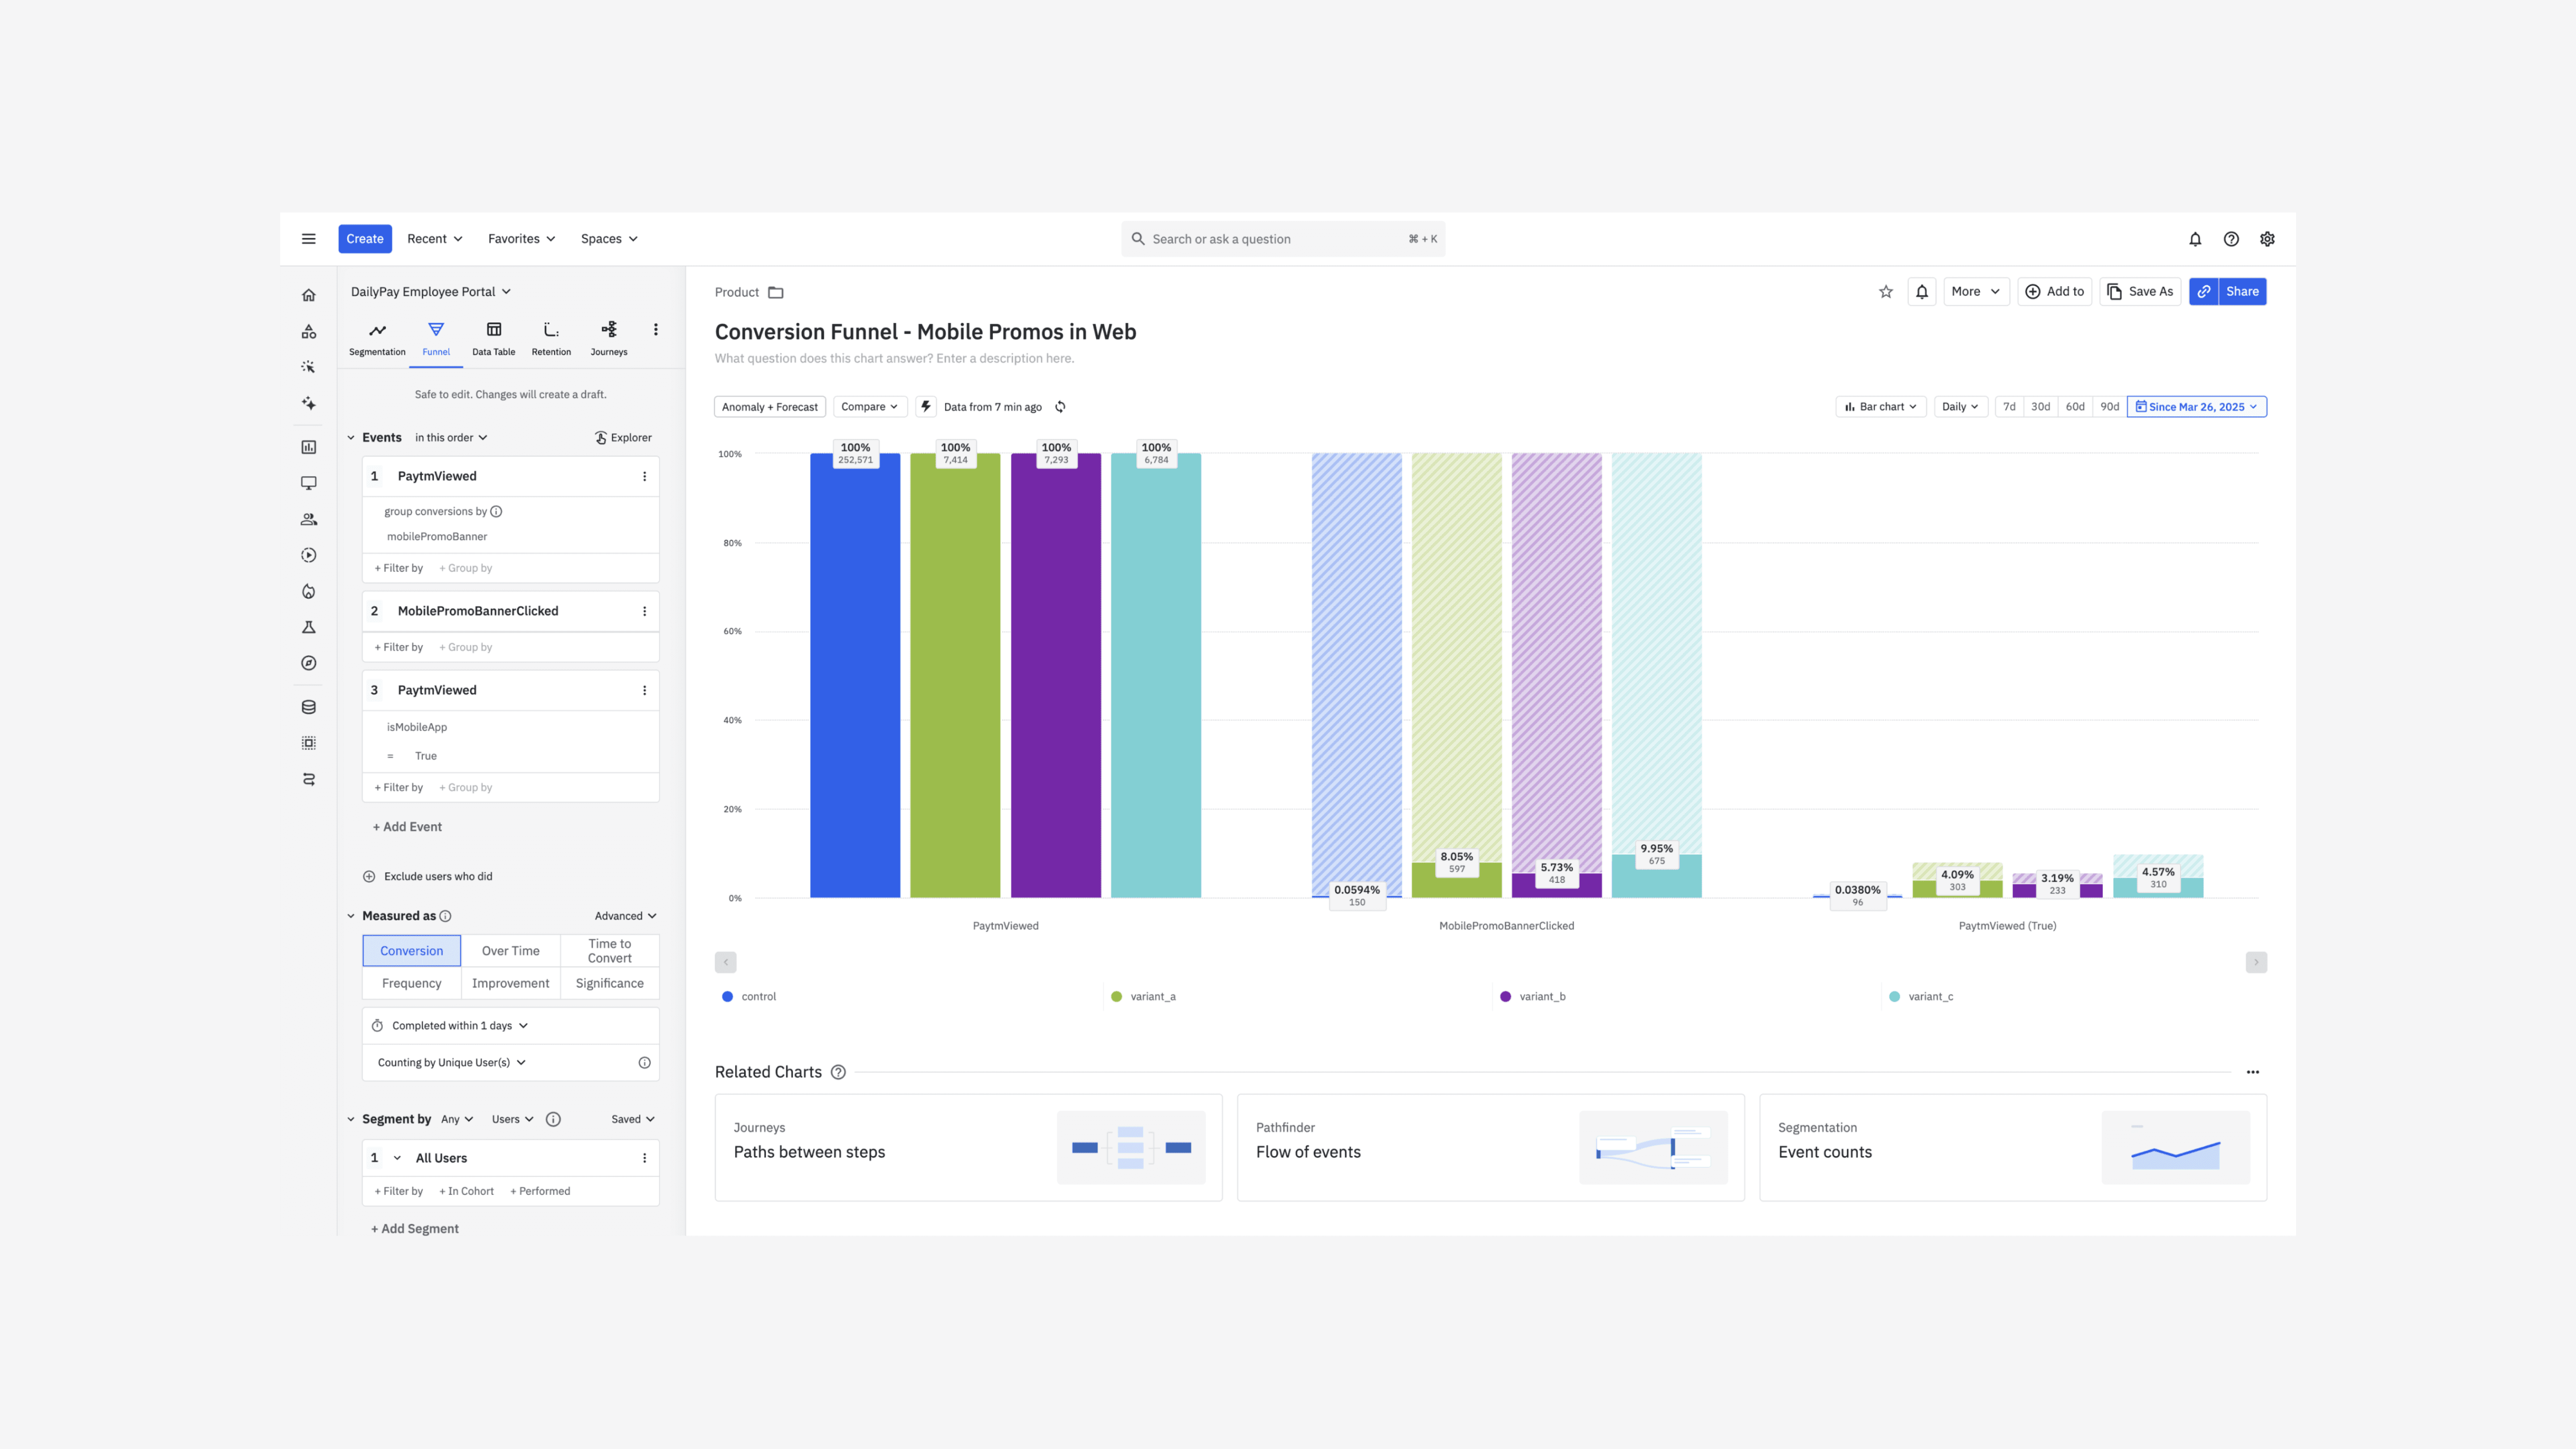2576x1449 pixels.
Task: Open the help question mark icon
Action: click(2231, 239)
